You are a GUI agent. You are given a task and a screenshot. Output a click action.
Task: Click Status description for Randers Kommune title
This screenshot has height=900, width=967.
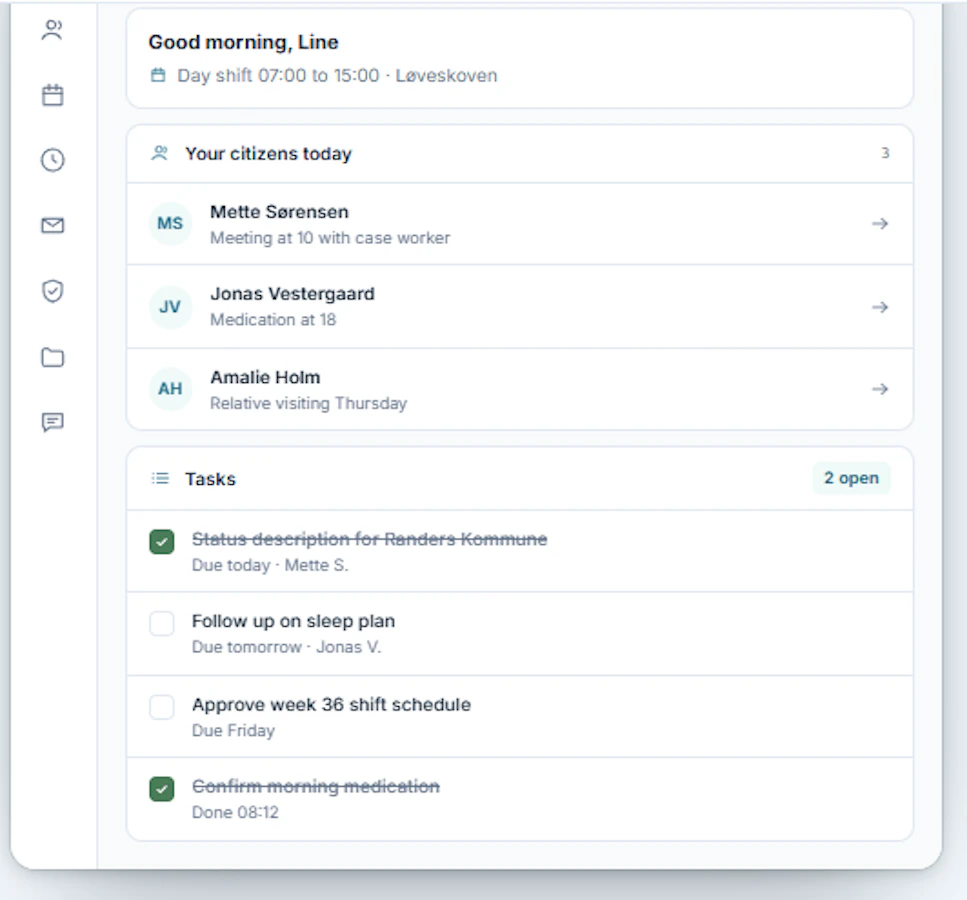click(x=369, y=539)
